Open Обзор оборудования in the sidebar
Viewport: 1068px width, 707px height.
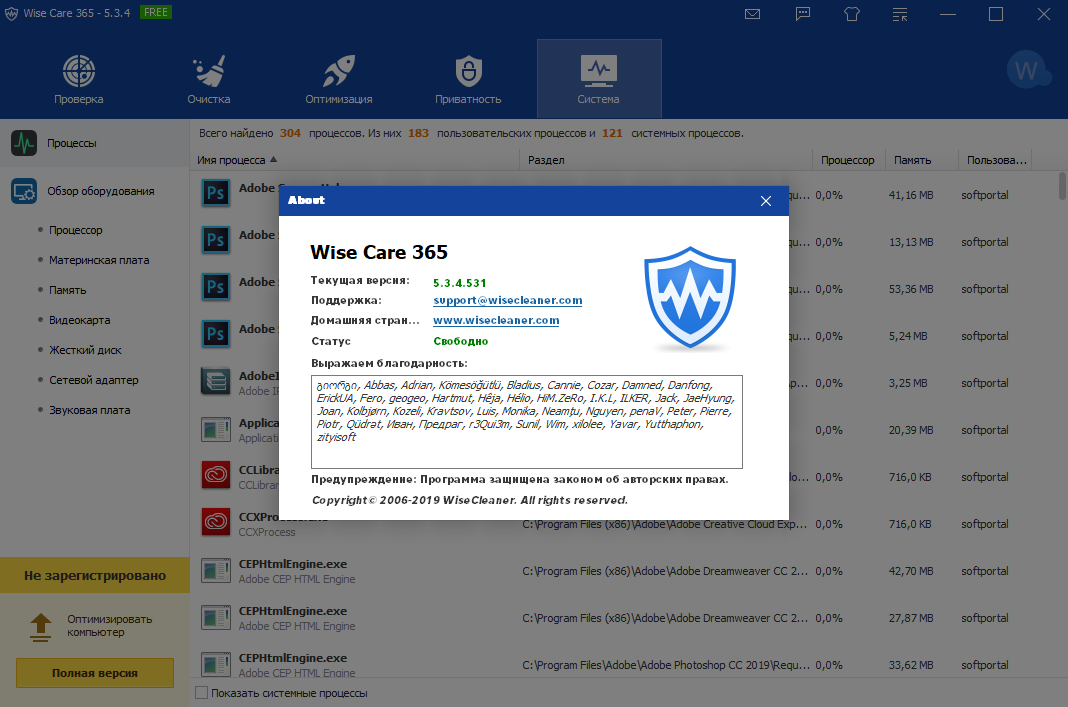95,191
